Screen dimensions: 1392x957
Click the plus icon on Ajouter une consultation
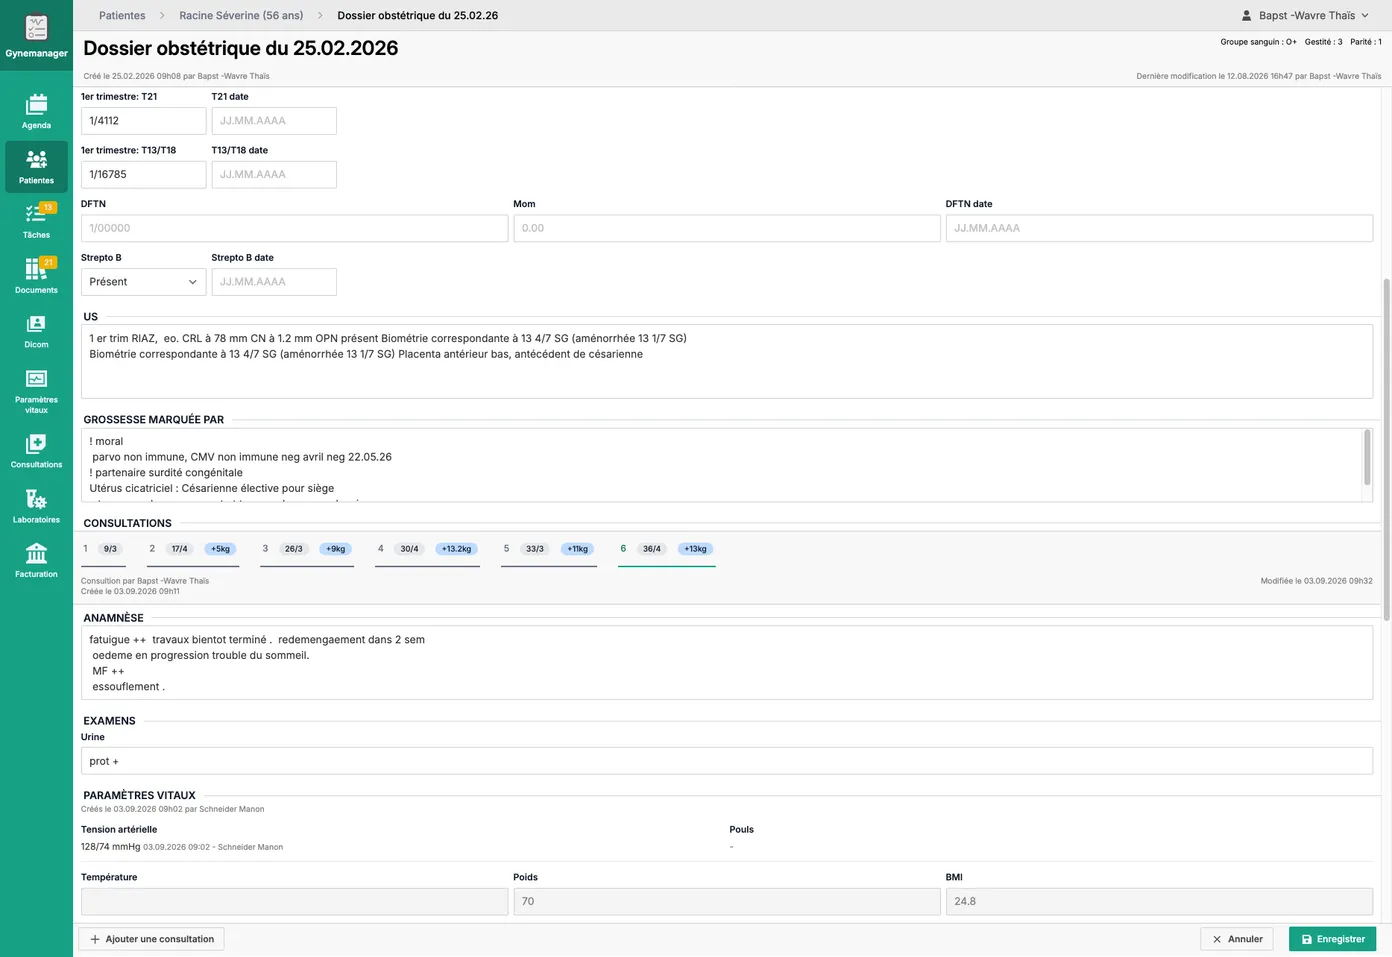pos(95,939)
